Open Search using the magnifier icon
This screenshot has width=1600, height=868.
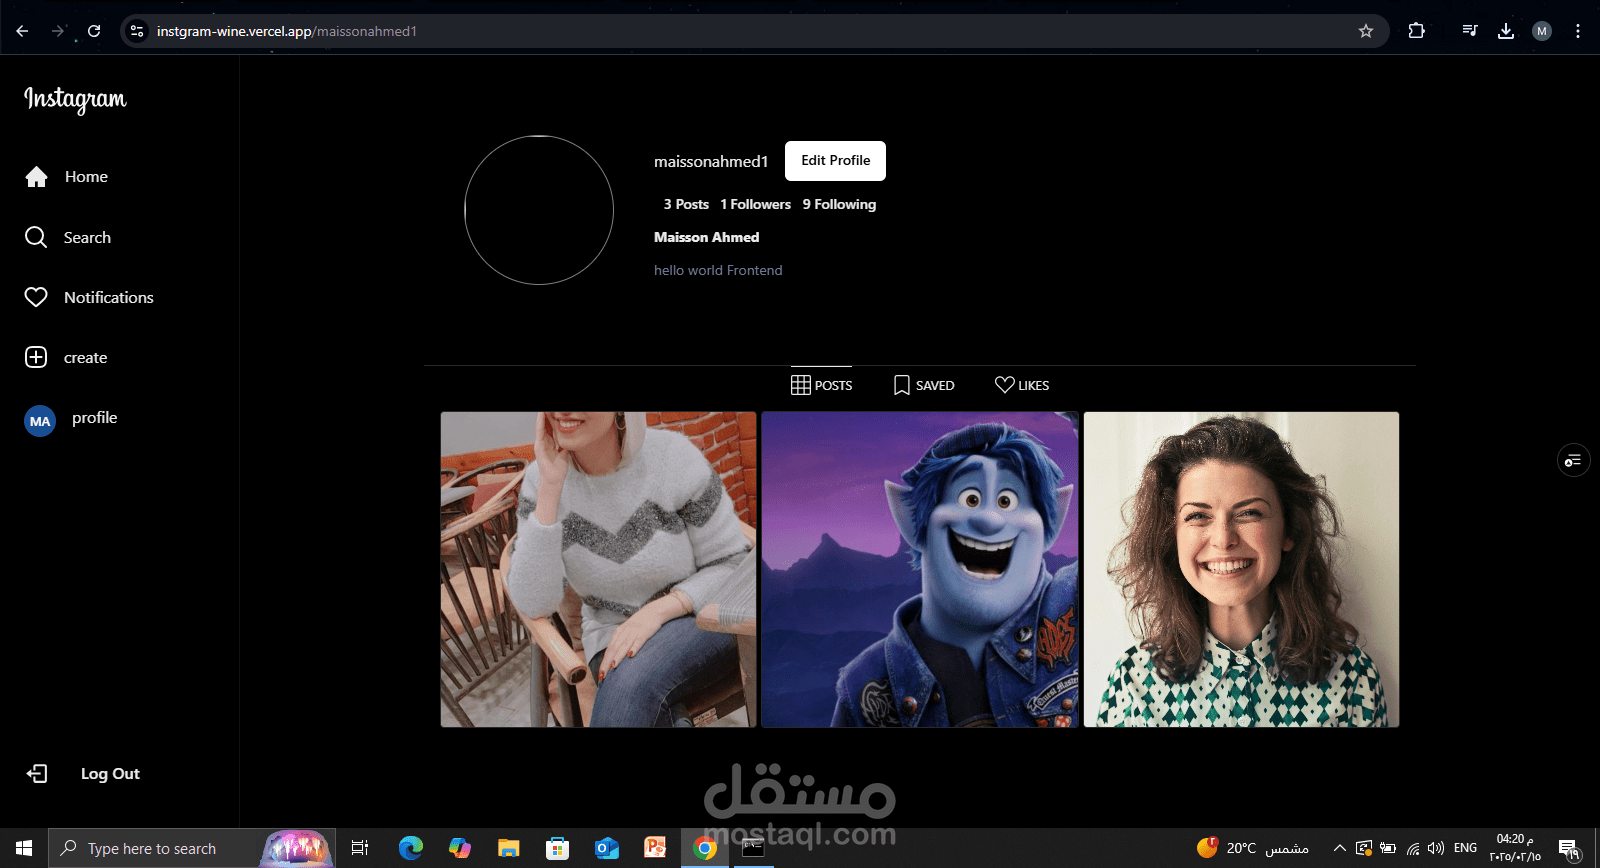point(36,237)
